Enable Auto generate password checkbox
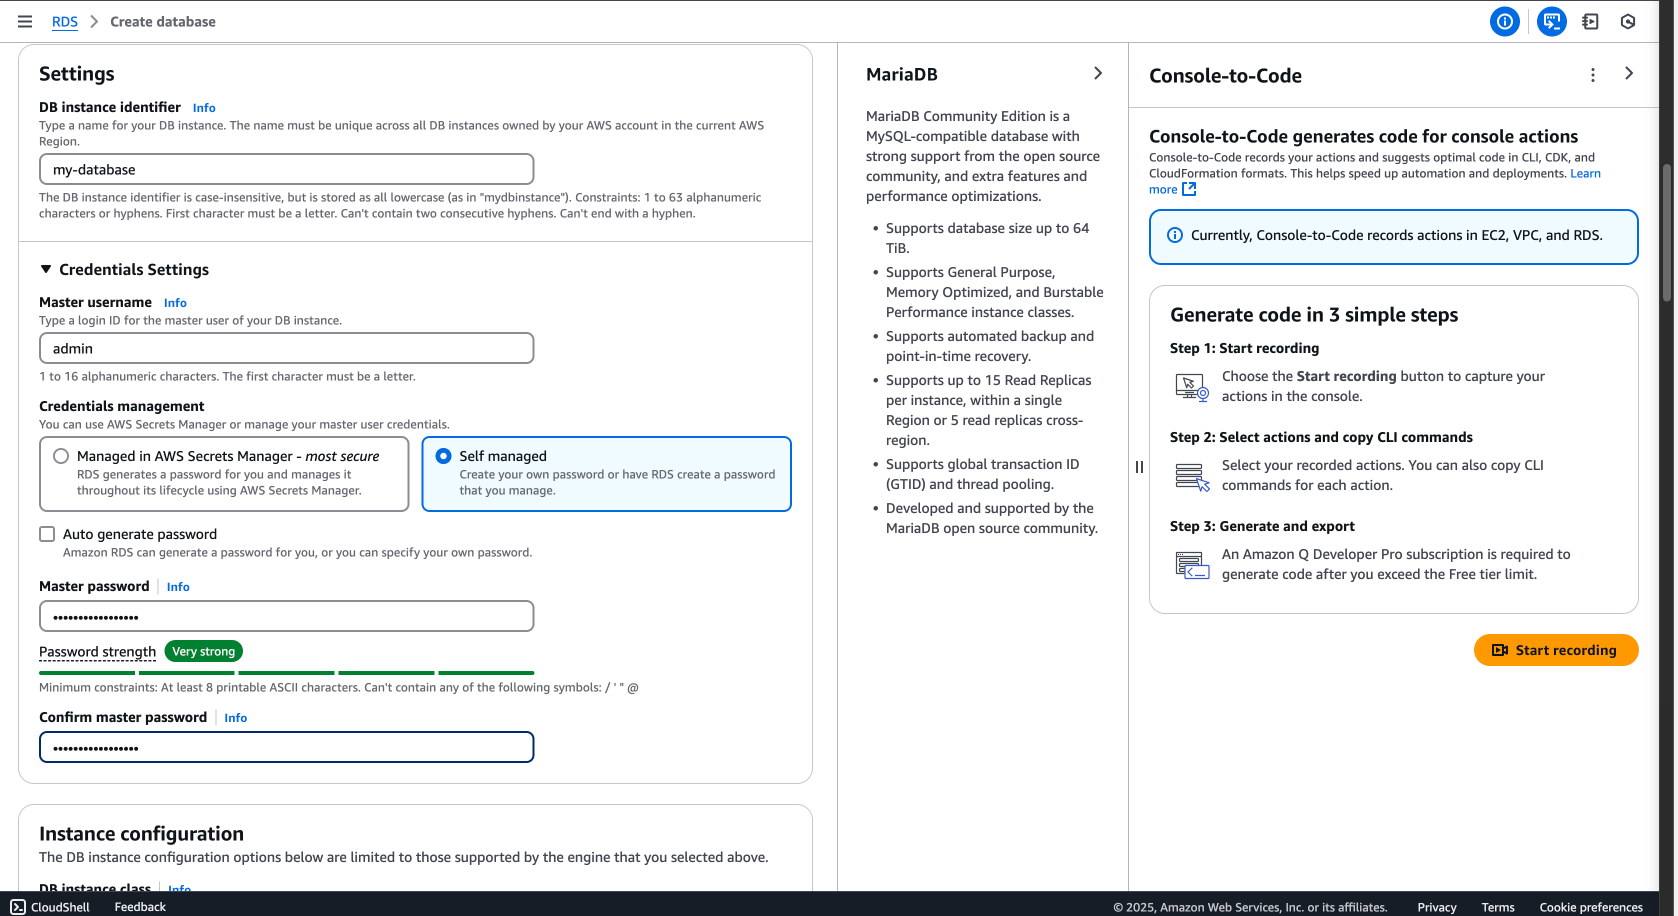 pyautogui.click(x=47, y=534)
